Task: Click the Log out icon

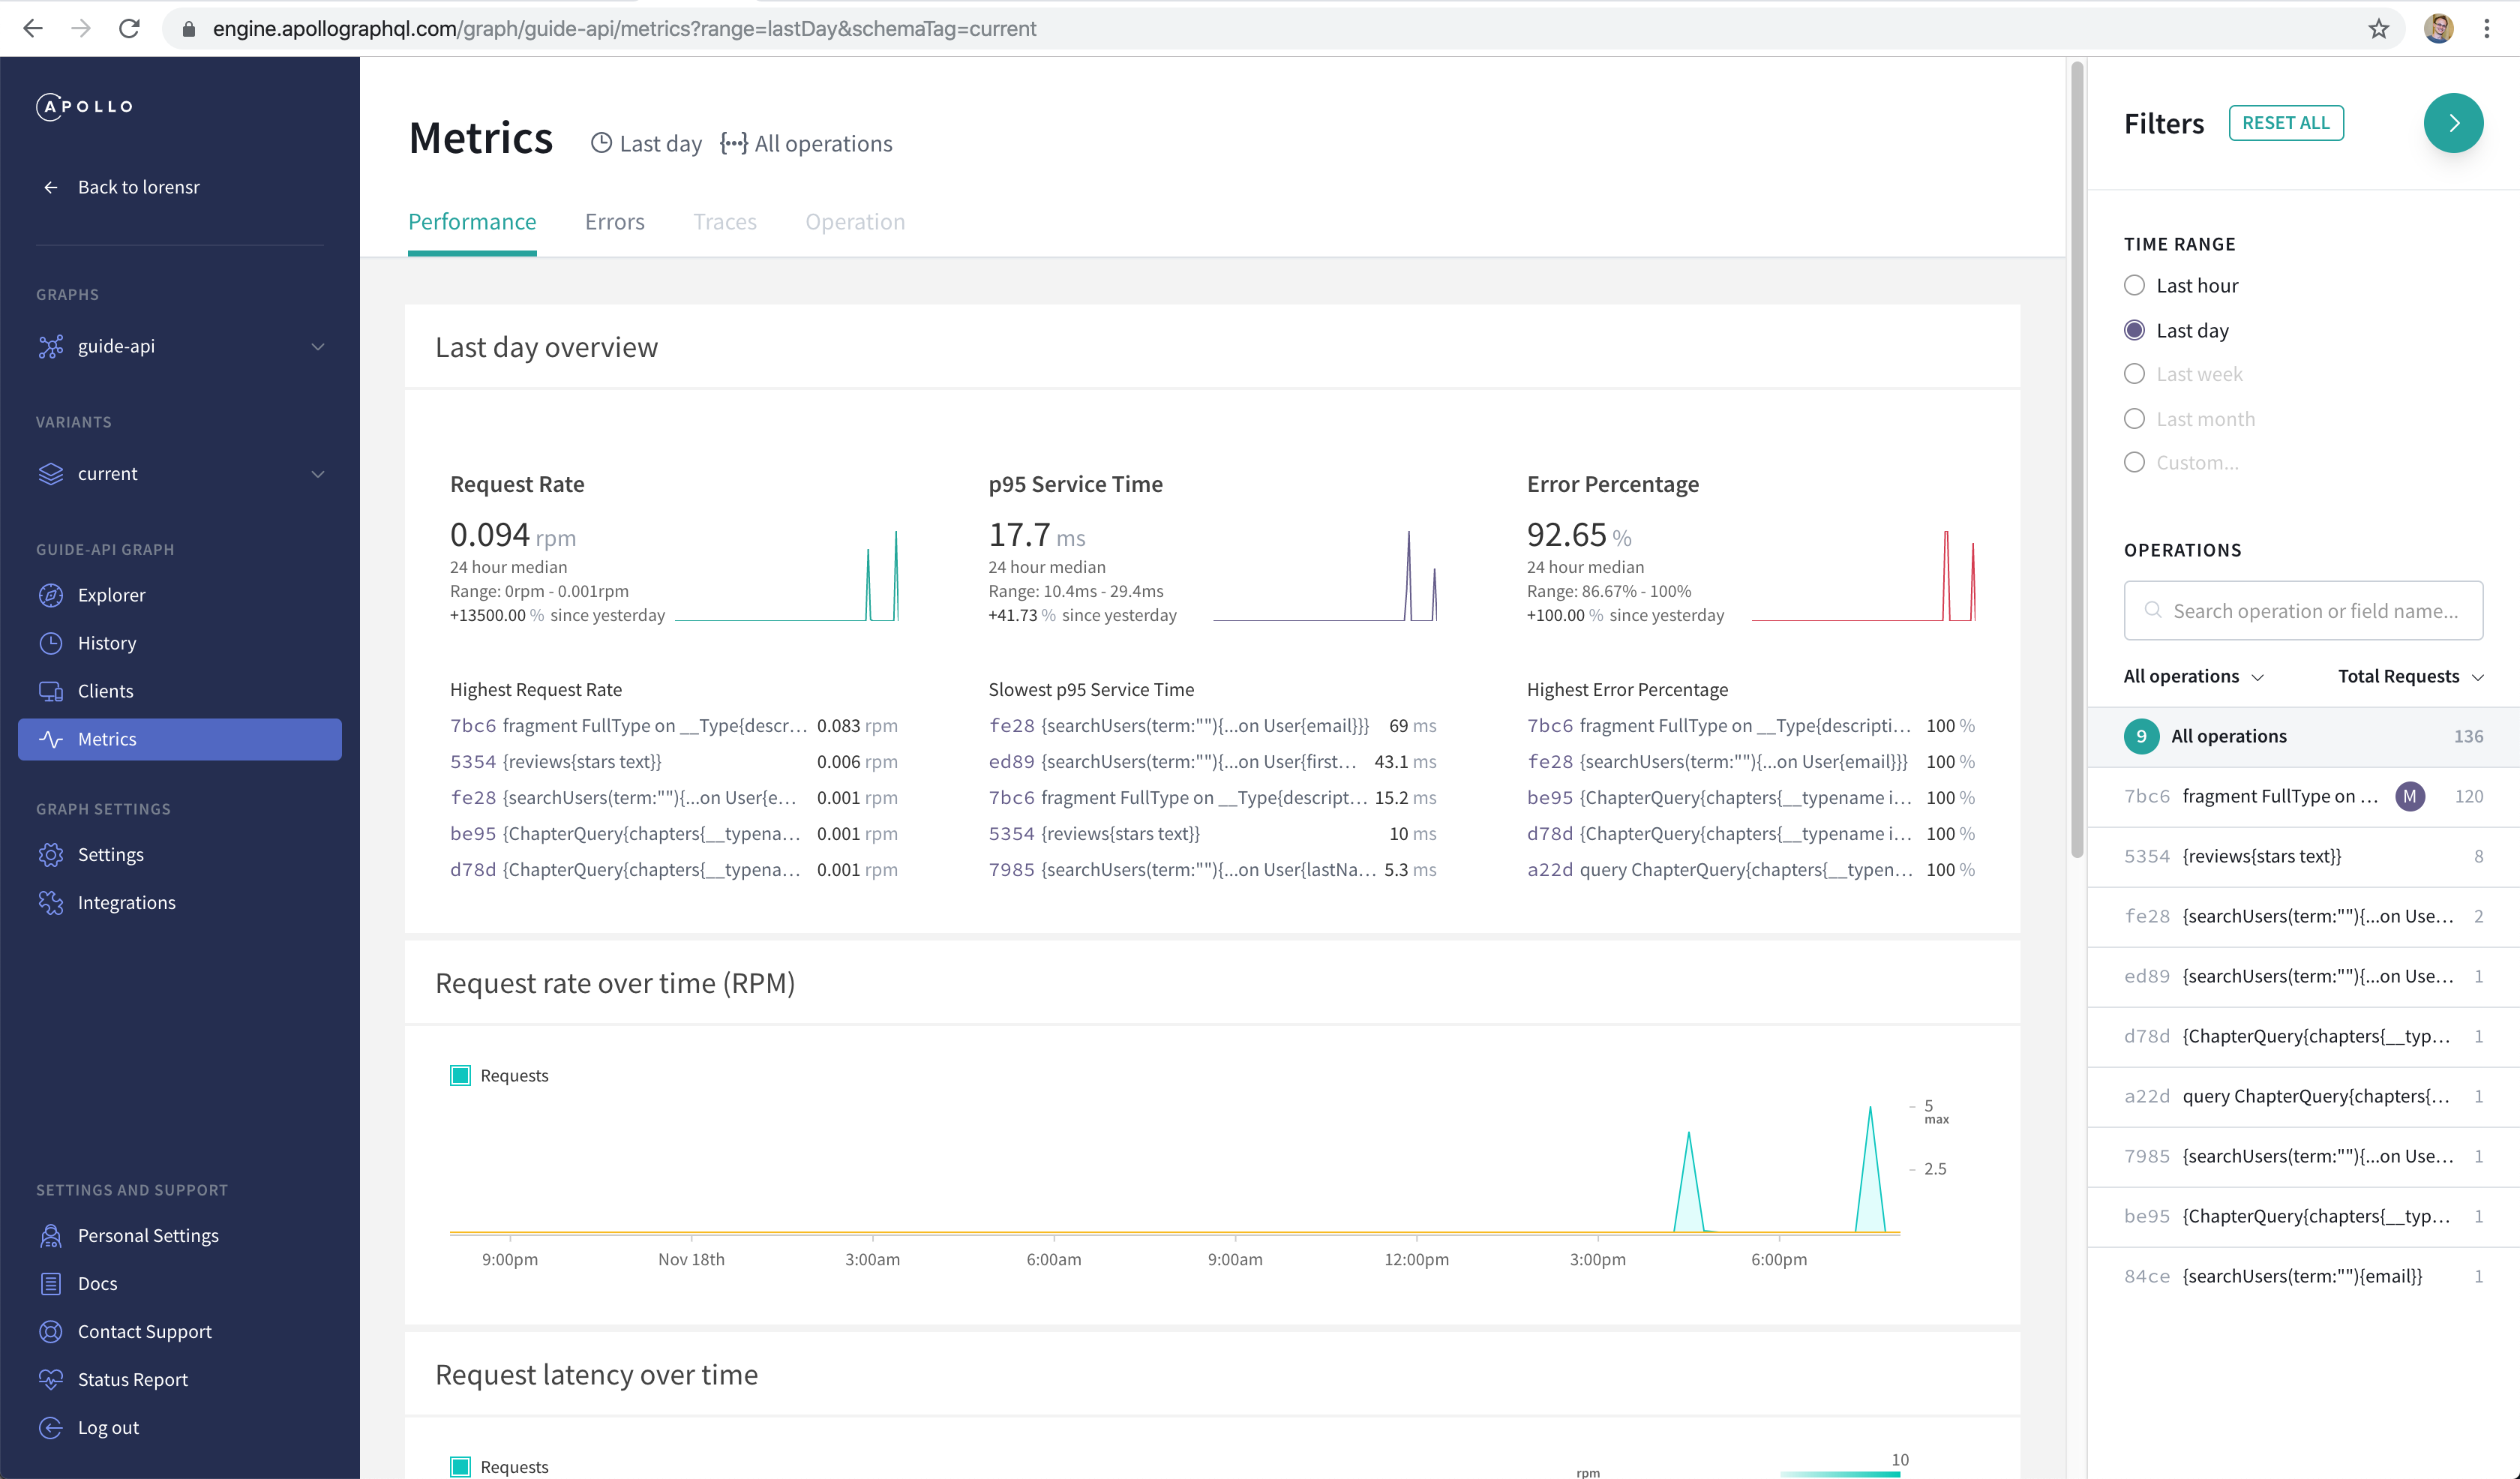Action: [51, 1428]
